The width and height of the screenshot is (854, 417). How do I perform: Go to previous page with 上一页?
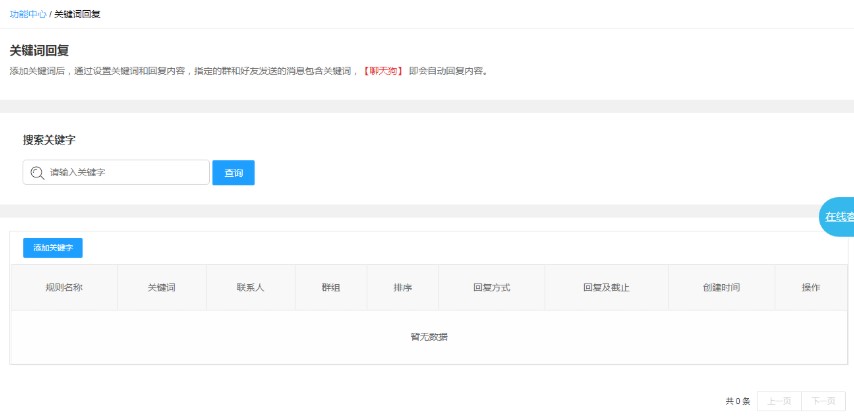pyautogui.click(x=779, y=401)
